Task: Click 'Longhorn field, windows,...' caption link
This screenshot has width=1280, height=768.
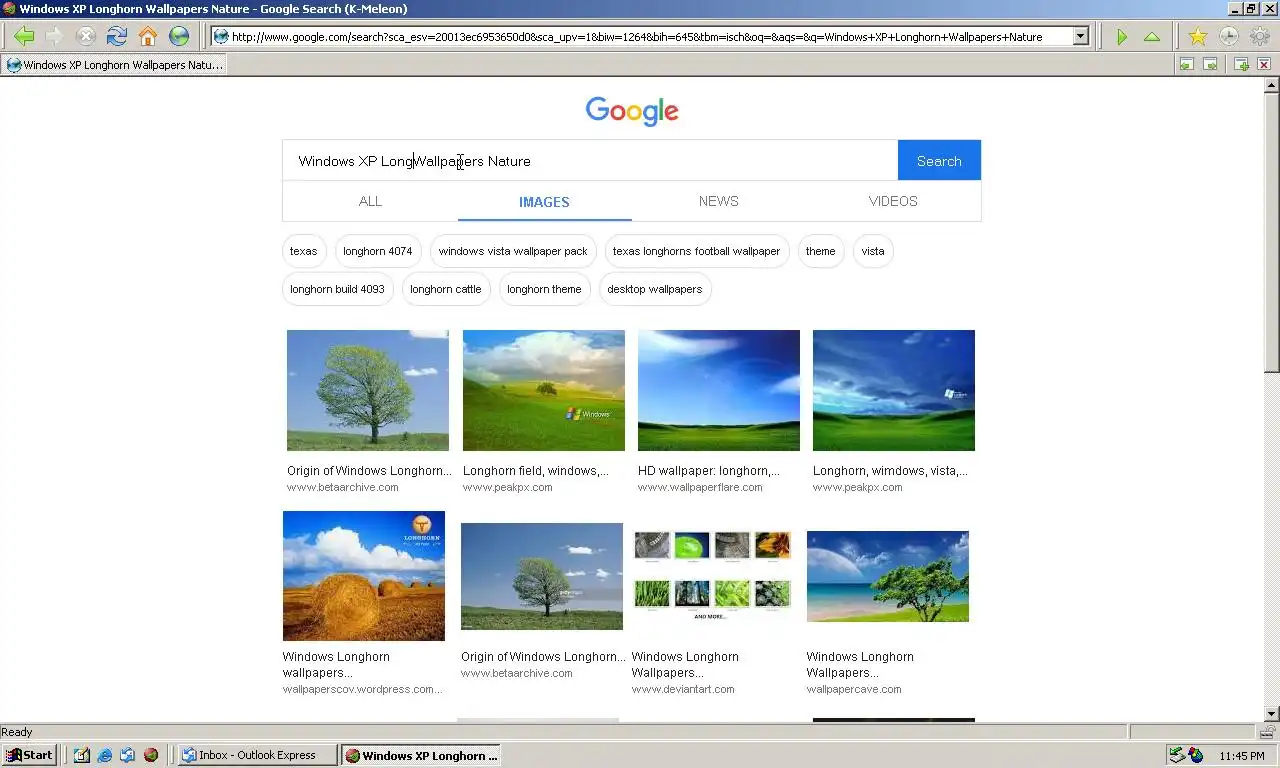Action: (536, 471)
